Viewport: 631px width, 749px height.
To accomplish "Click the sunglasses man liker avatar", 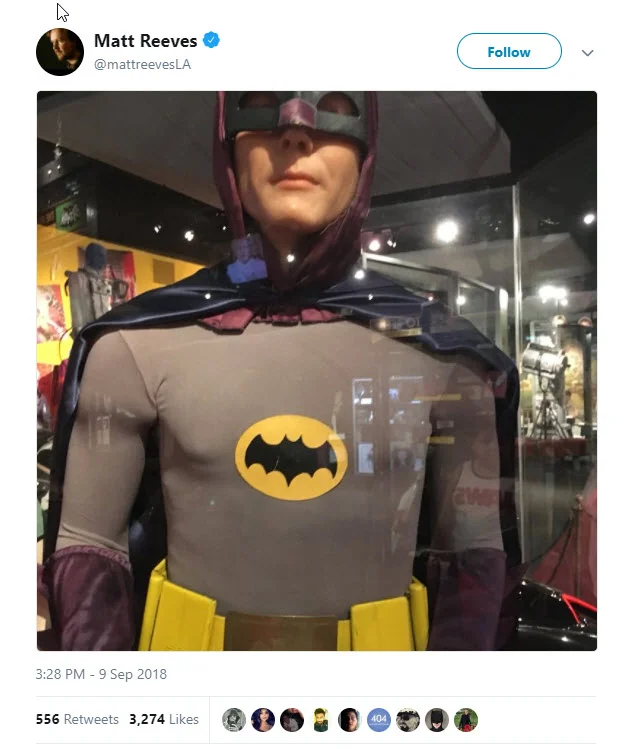I will [x=408, y=719].
